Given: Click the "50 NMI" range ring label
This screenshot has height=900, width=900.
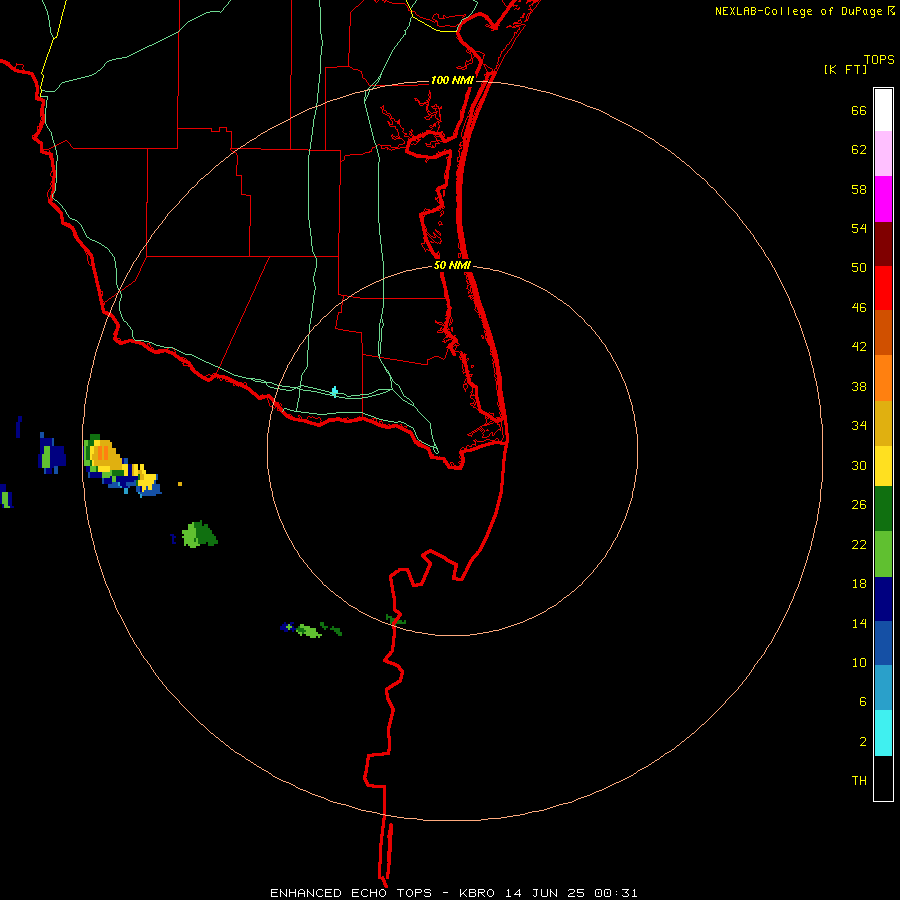Looking at the screenshot, I should tap(452, 265).
